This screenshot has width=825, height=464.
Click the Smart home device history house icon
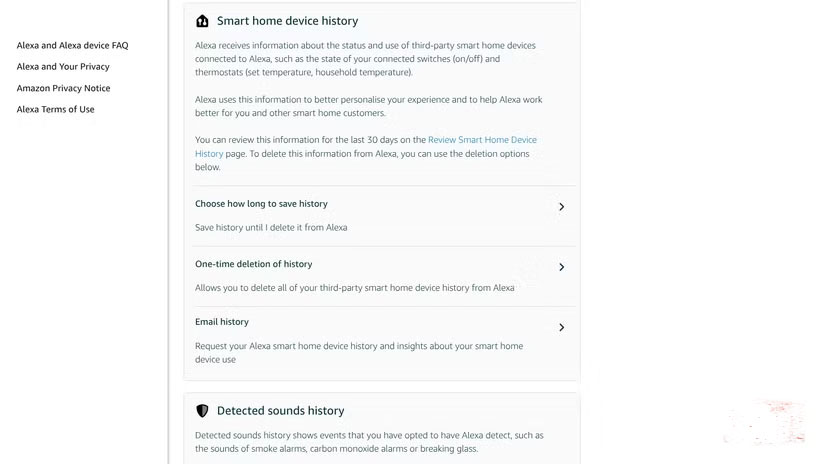[x=202, y=21]
